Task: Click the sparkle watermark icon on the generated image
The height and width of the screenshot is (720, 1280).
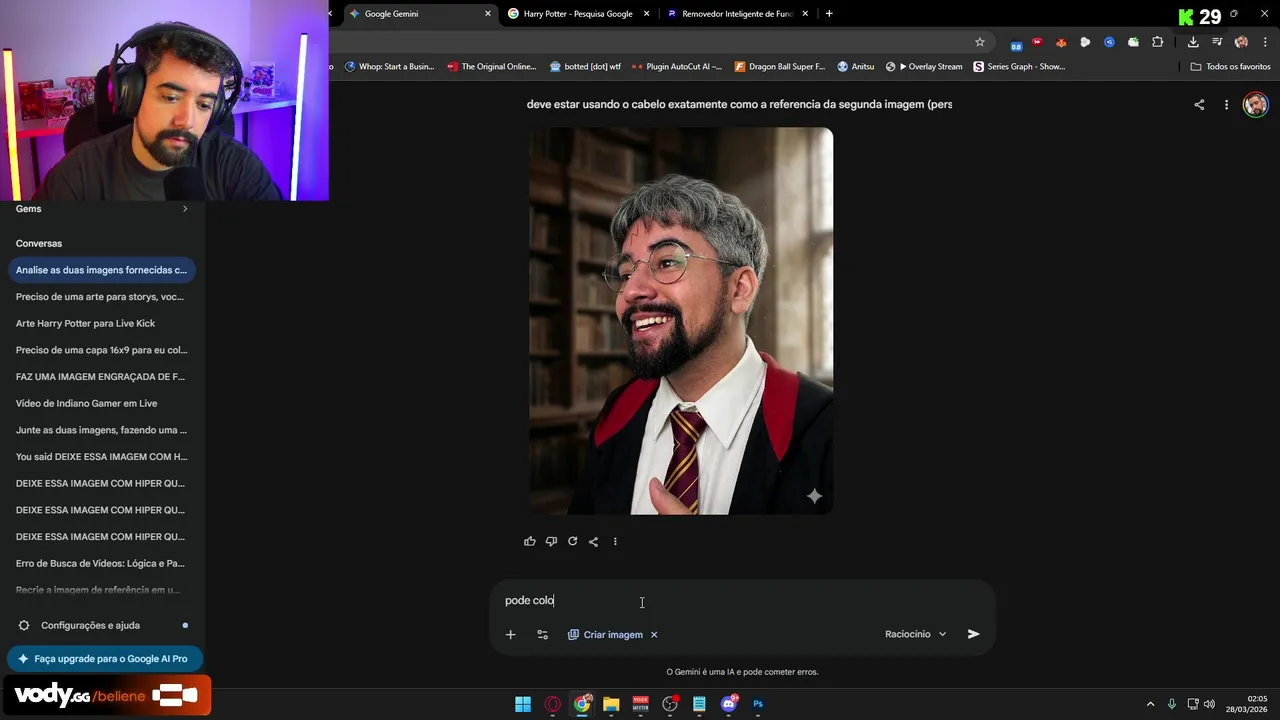Action: [814, 496]
